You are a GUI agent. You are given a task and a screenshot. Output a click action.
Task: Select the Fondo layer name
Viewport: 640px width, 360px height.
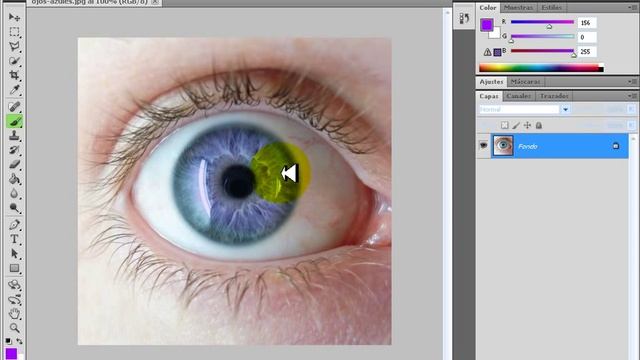tap(527, 146)
